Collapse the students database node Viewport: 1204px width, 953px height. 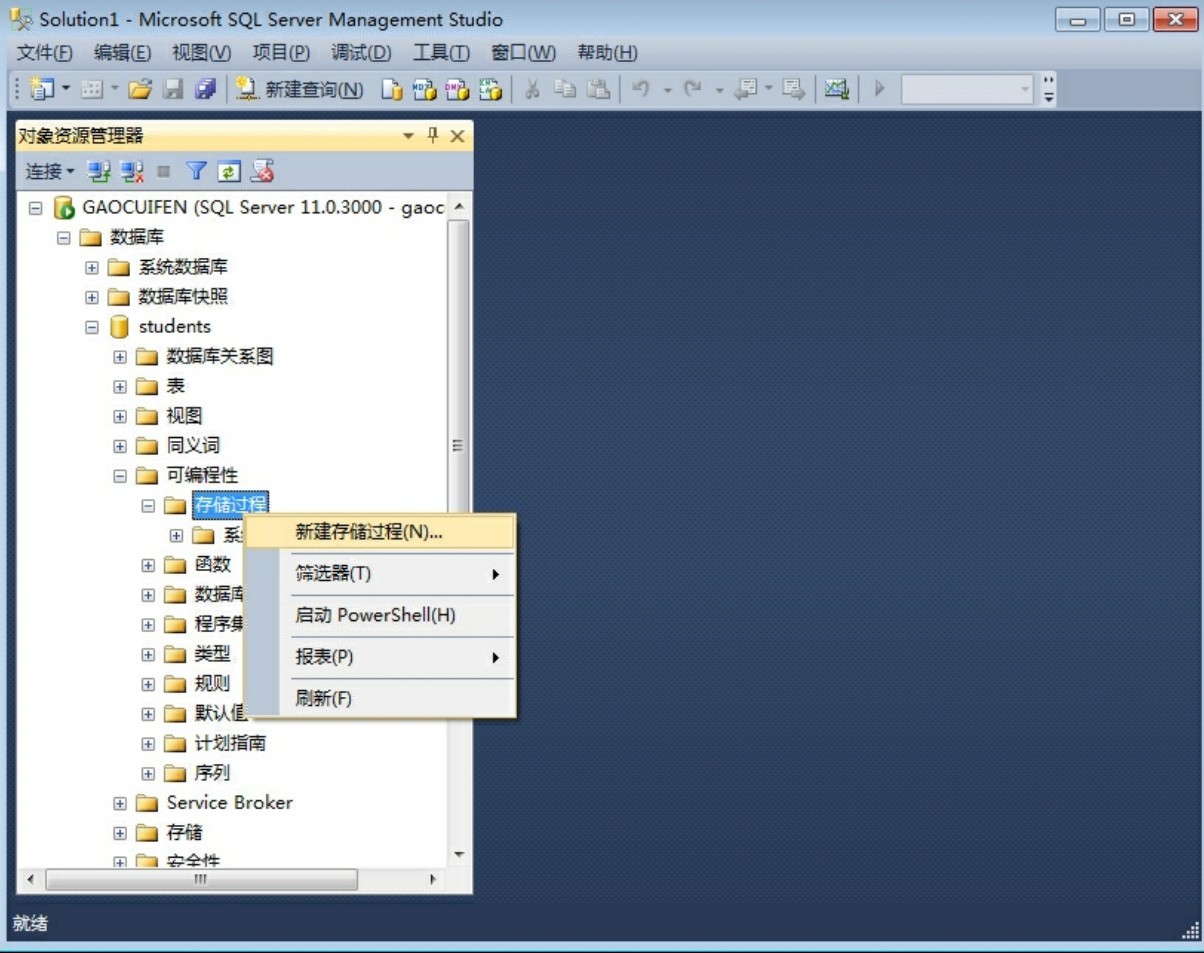tap(92, 327)
